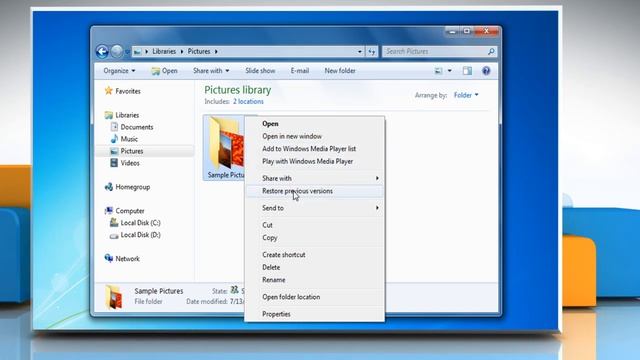Expand the Send to submenu
This screenshot has height=360, width=640.
click(x=377, y=208)
